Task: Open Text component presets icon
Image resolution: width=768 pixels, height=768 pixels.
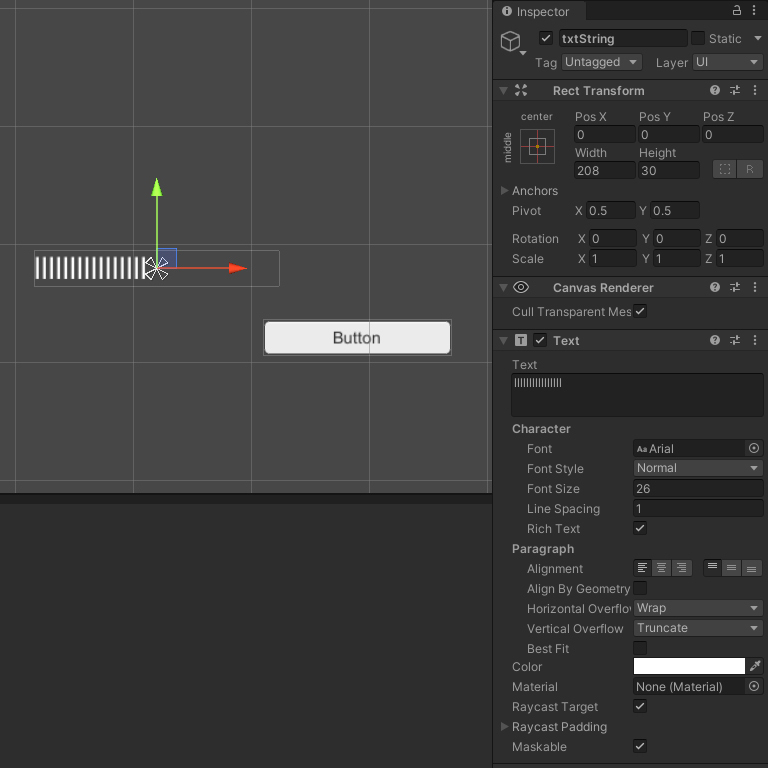Action: (735, 340)
